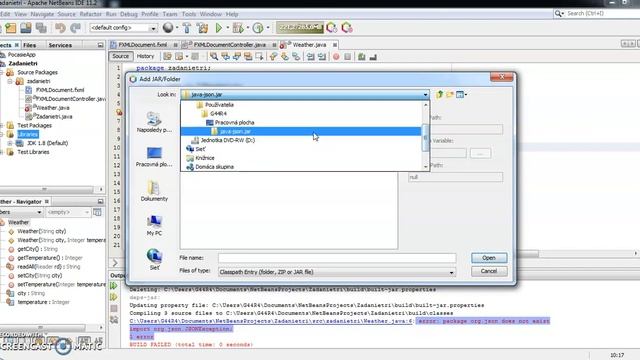The height and width of the screenshot is (360, 640).
Task: Switch to FXMLDocumentController.java tab
Action: coord(229,45)
